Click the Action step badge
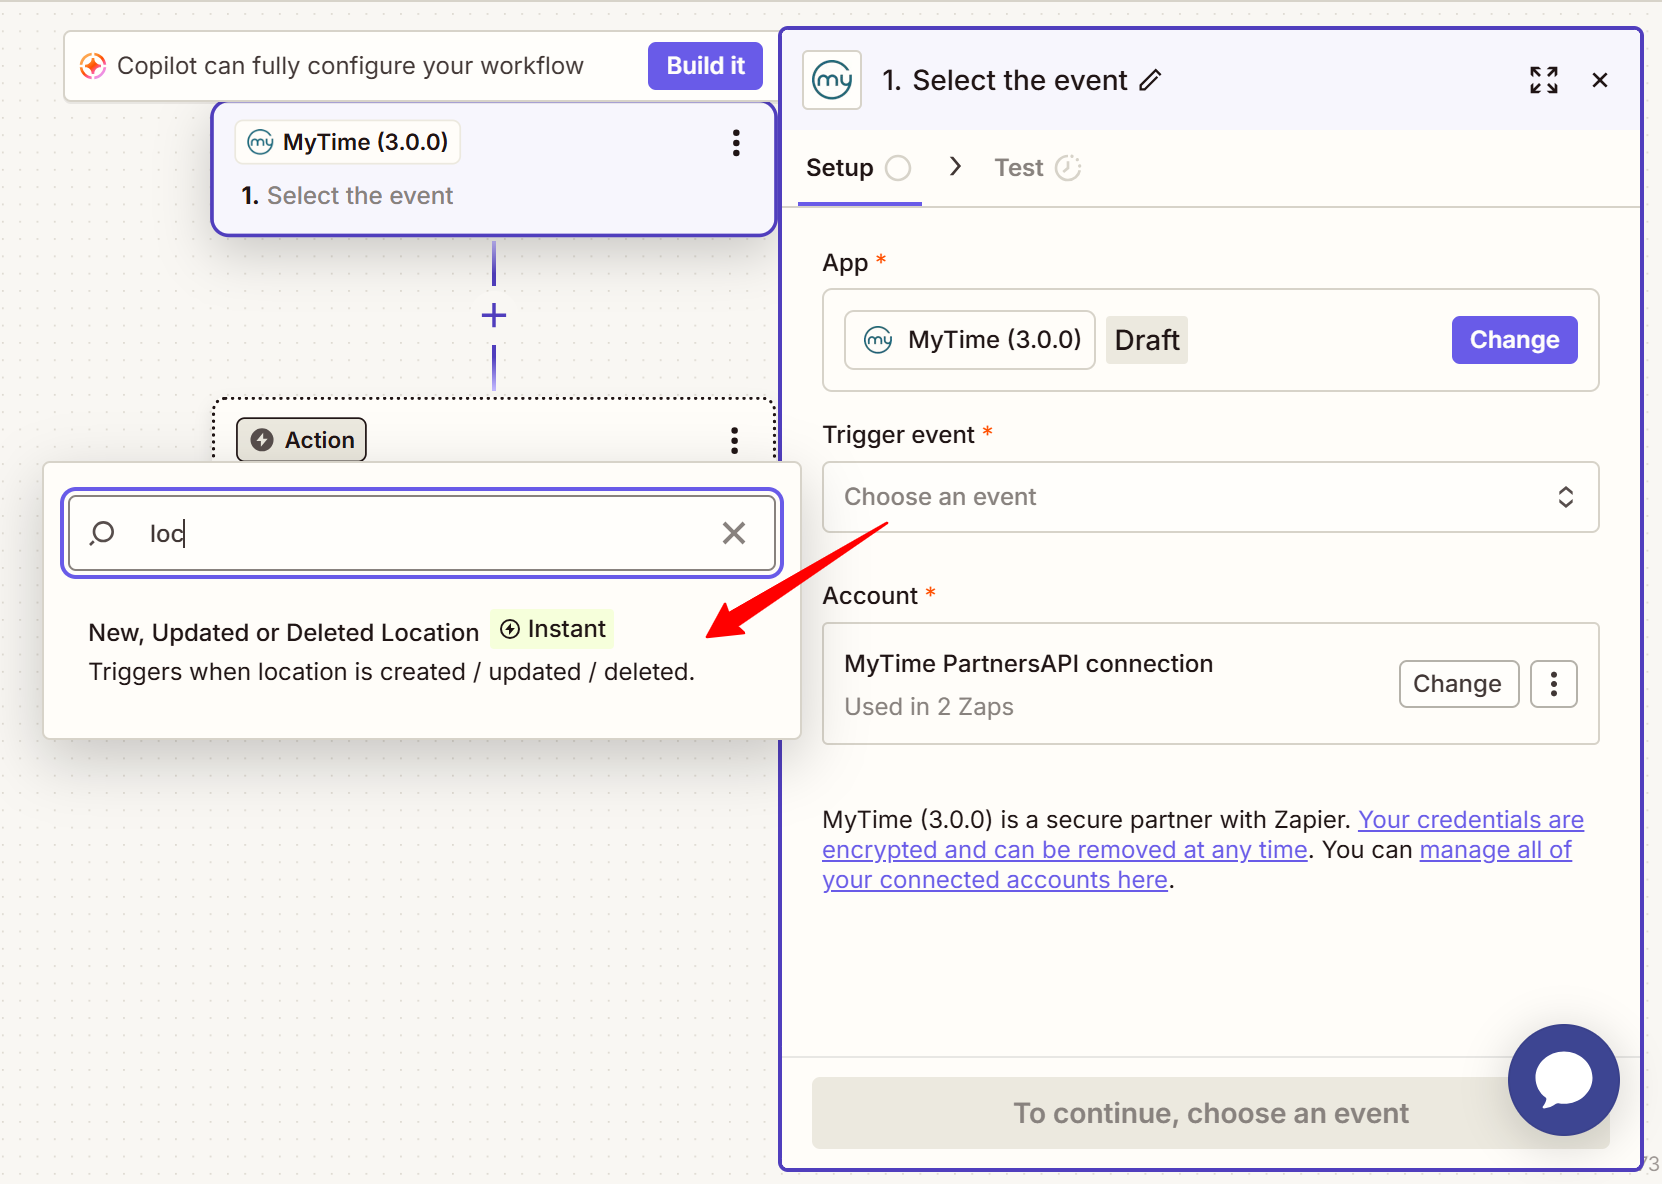 tap(301, 440)
